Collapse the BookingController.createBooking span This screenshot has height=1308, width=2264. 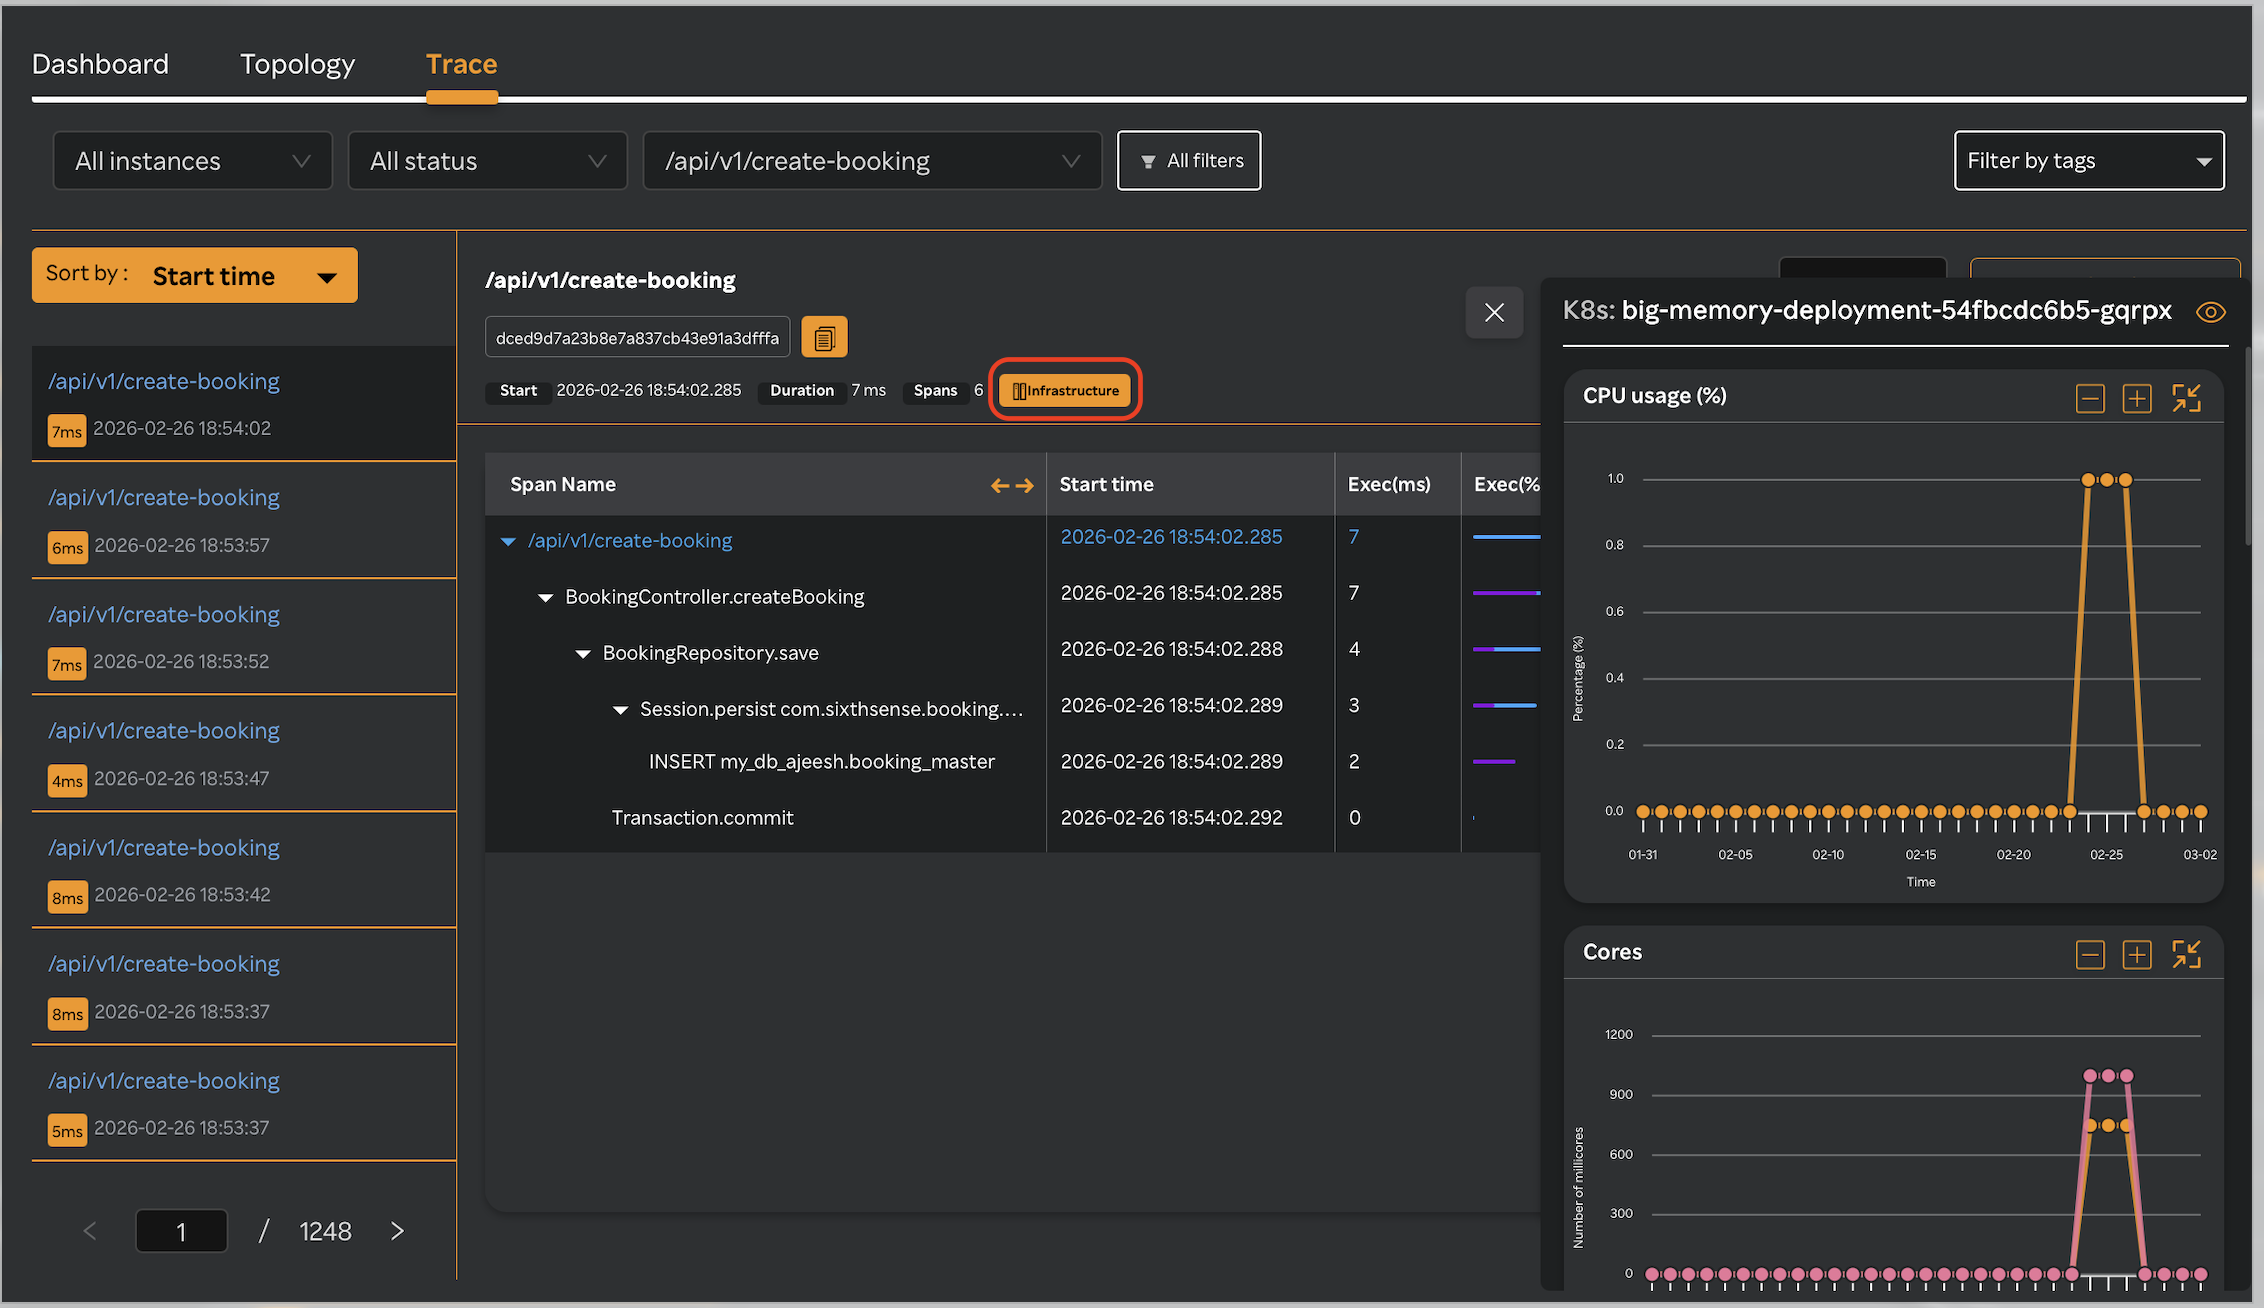(545, 597)
